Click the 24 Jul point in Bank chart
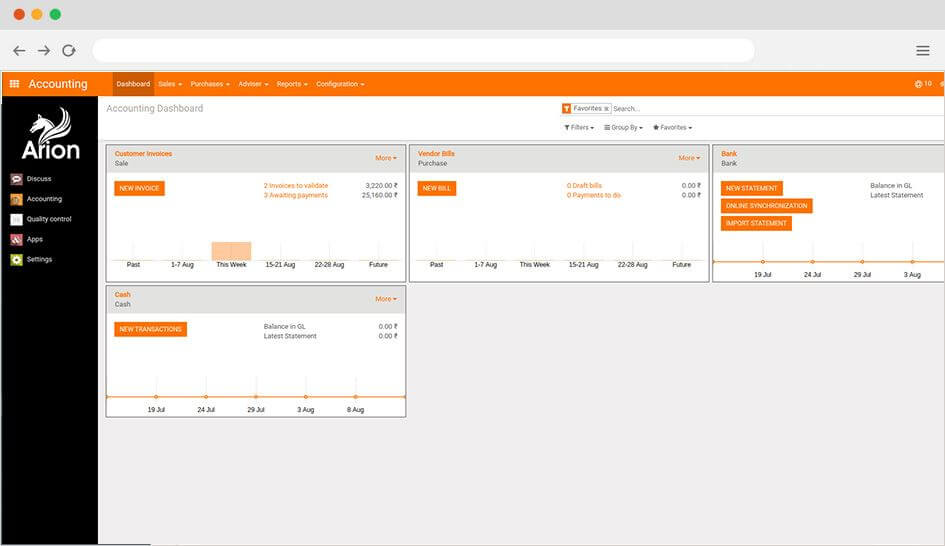 [812, 262]
